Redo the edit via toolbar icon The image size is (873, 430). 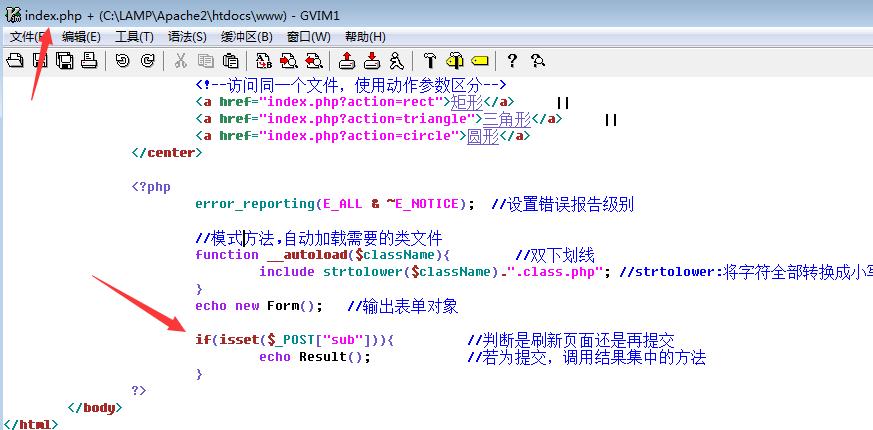pos(148,60)
